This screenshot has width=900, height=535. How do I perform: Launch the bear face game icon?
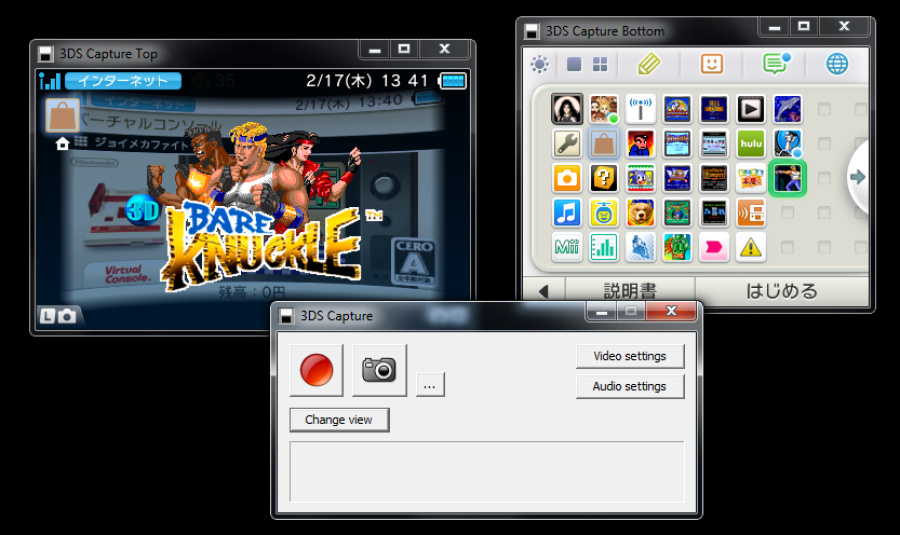click(641, 213)
